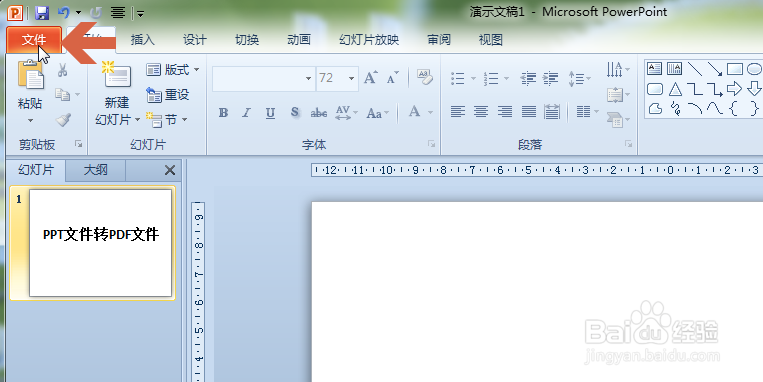Cut selection with the scissors icon
Screen dimensions: 763x382
[62, 70]
